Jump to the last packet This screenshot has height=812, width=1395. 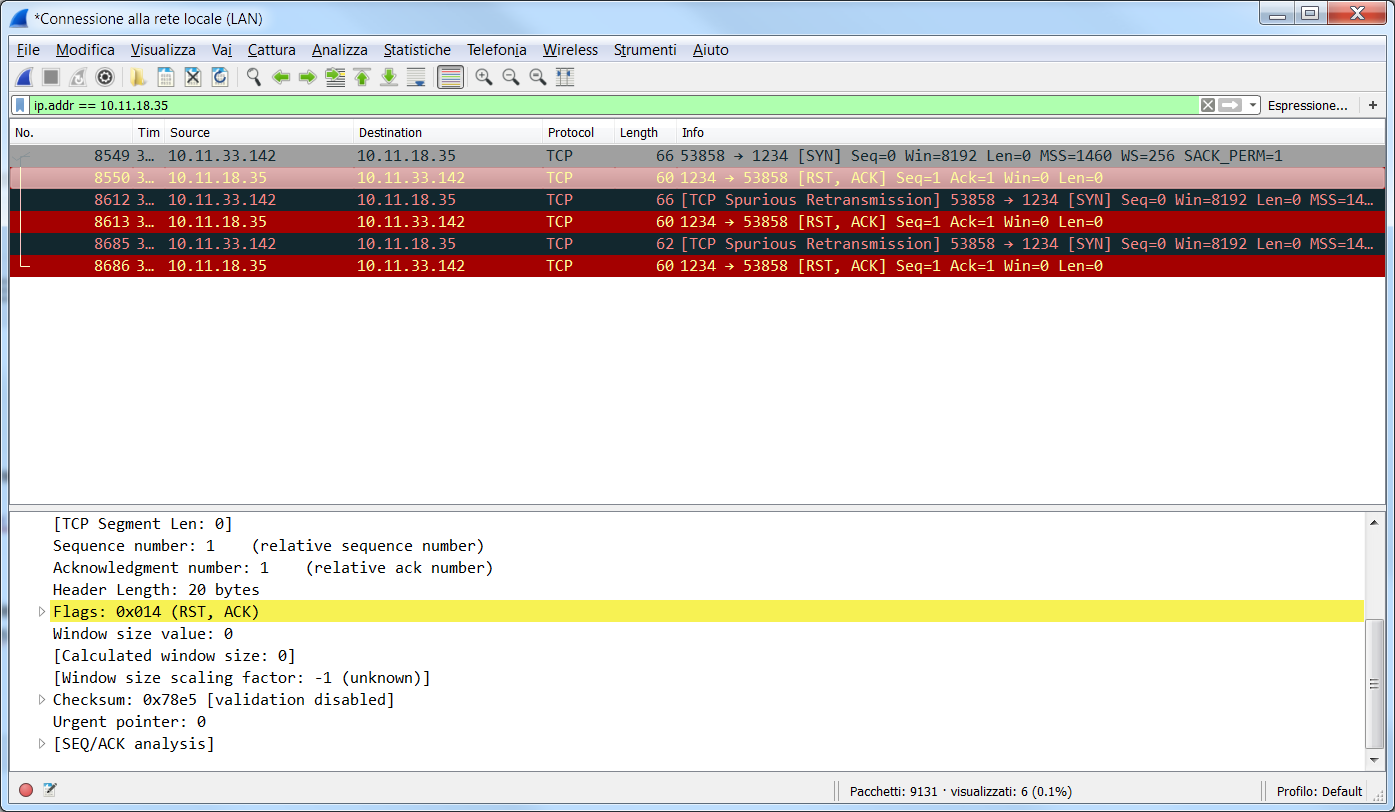point(389,77)
